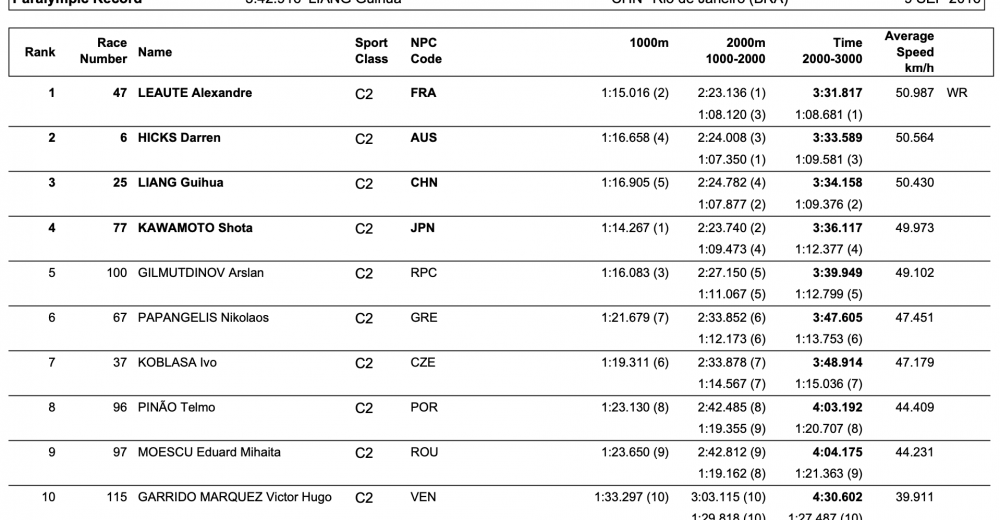Select the PINÃO Telmo entry
This screenshot has height=520, width=1000.
176,407
